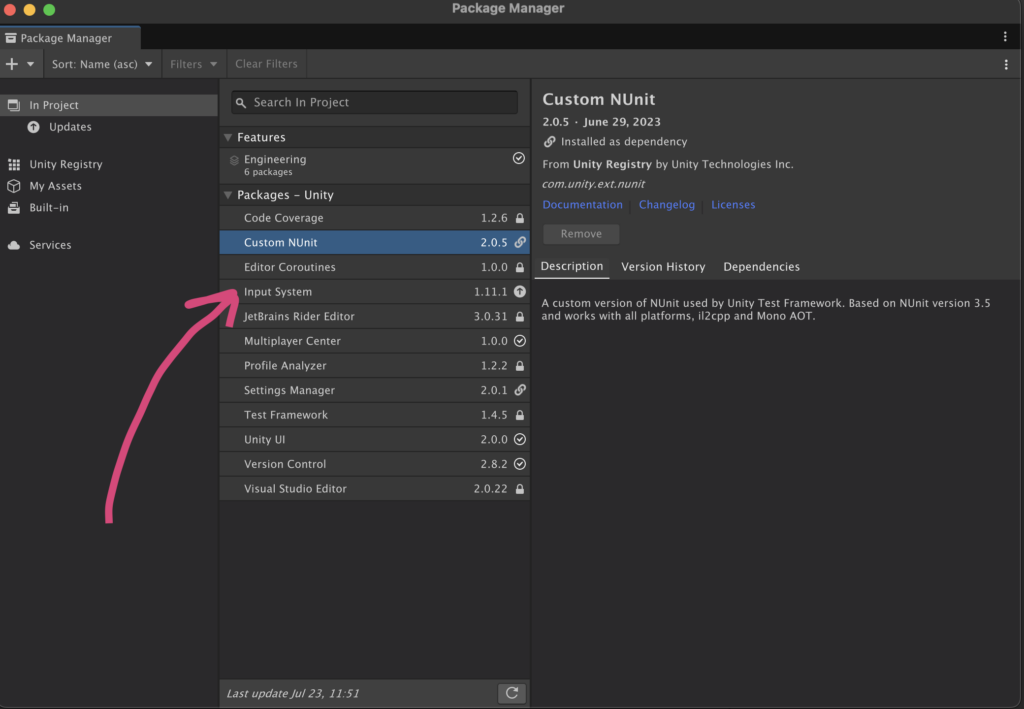Collapse the Features section
The width and height of the screenshot is (1024, 709).
pyautogui.click(x=229, y=138)
